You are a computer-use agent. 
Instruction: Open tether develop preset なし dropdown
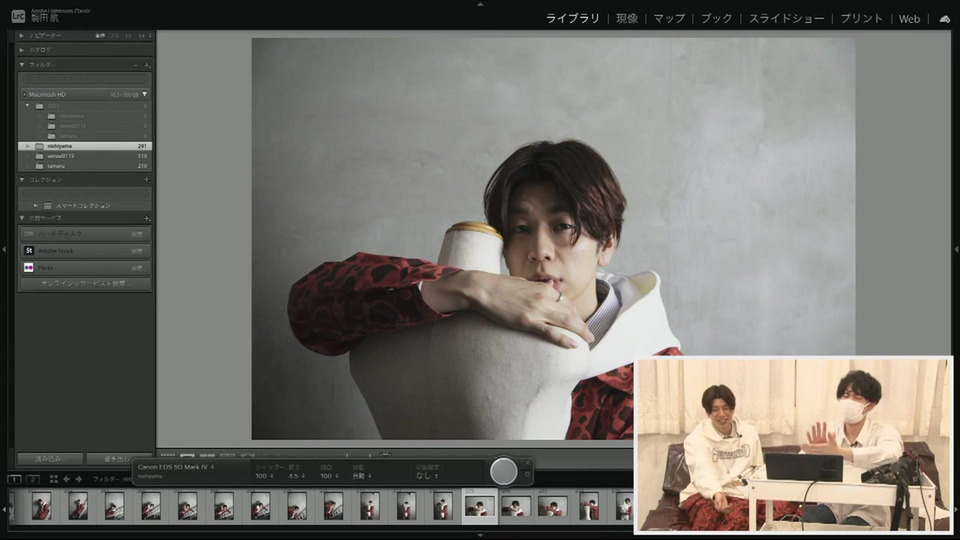click(x=427, y=476)
